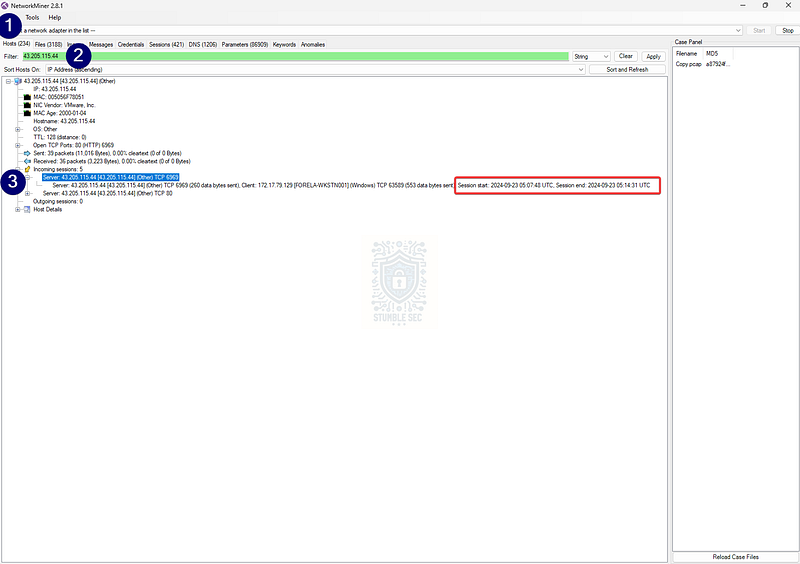Select the Outgoing sessions: 0 row

pyautogui.click(x=58, y=201)
